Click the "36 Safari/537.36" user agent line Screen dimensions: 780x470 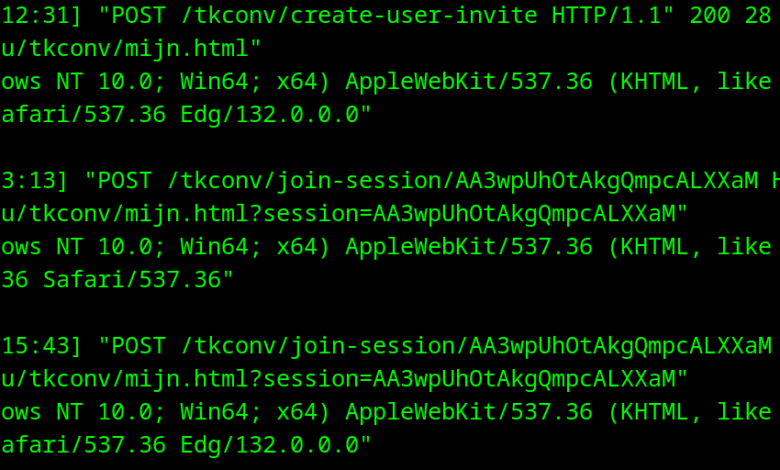coord(117,280)
